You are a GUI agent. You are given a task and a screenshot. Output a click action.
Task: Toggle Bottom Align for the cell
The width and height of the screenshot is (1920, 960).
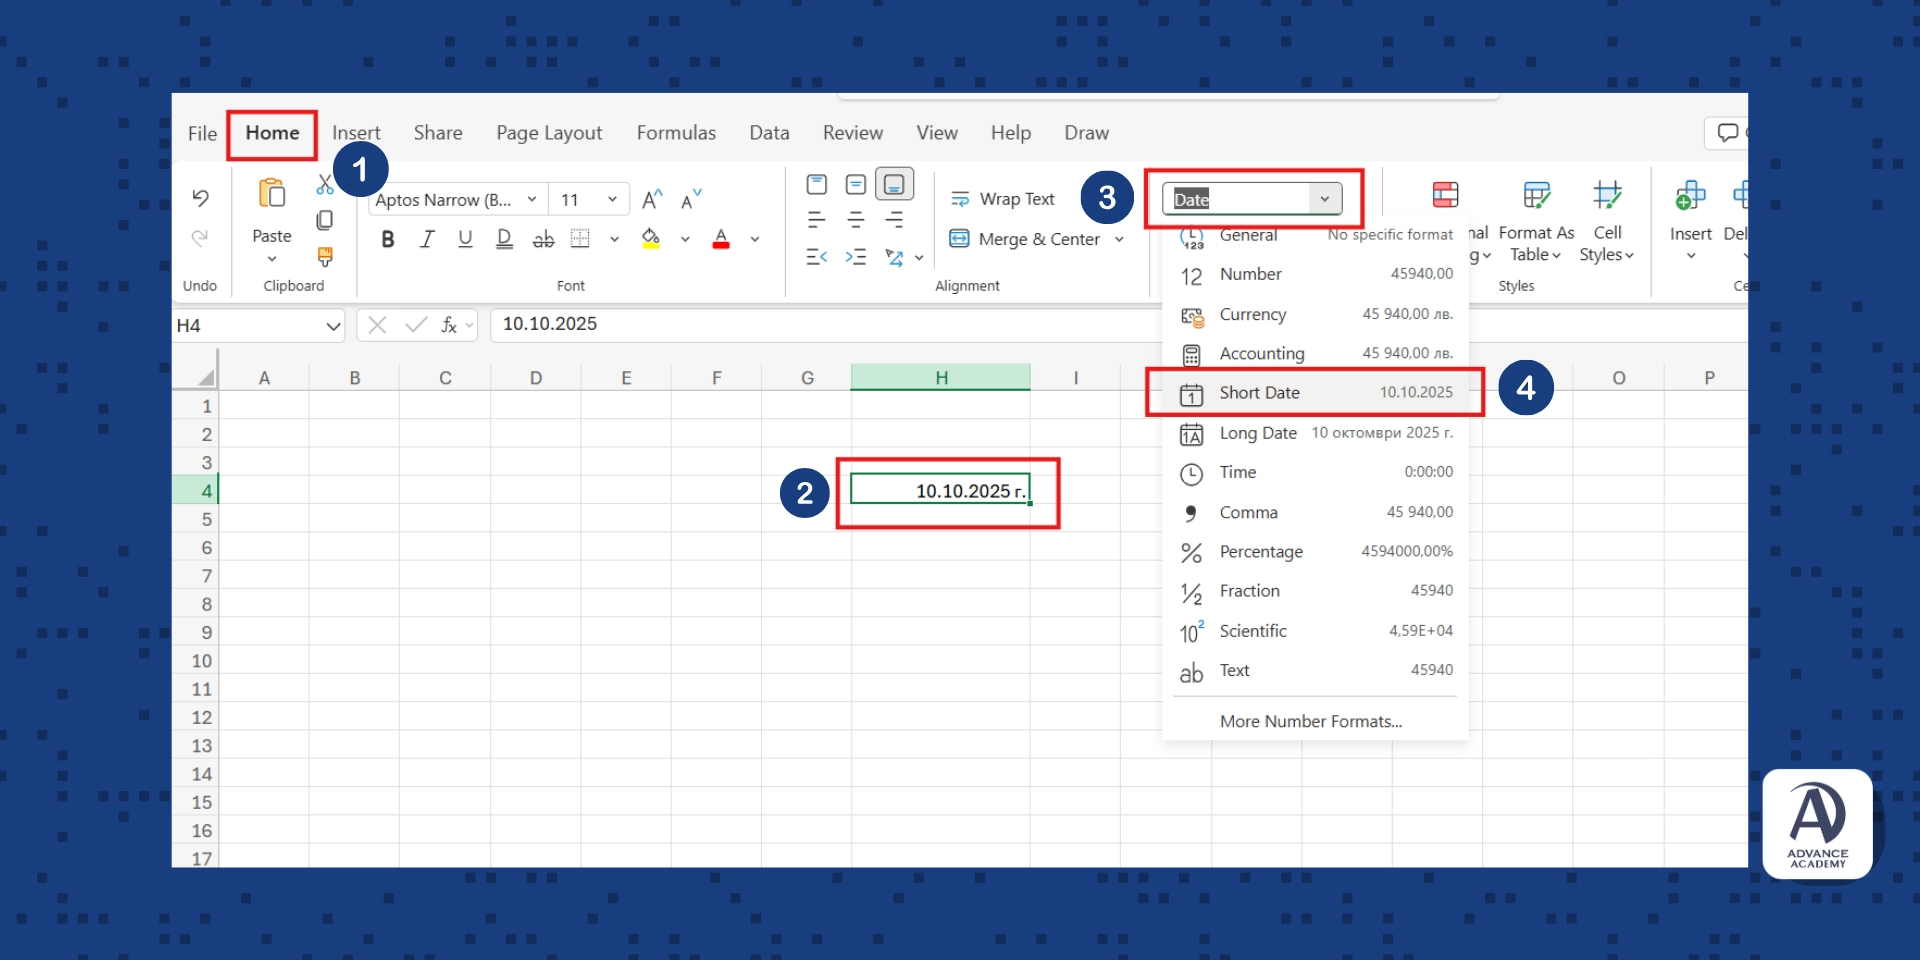pyautogui.click(x=894, y=184)
